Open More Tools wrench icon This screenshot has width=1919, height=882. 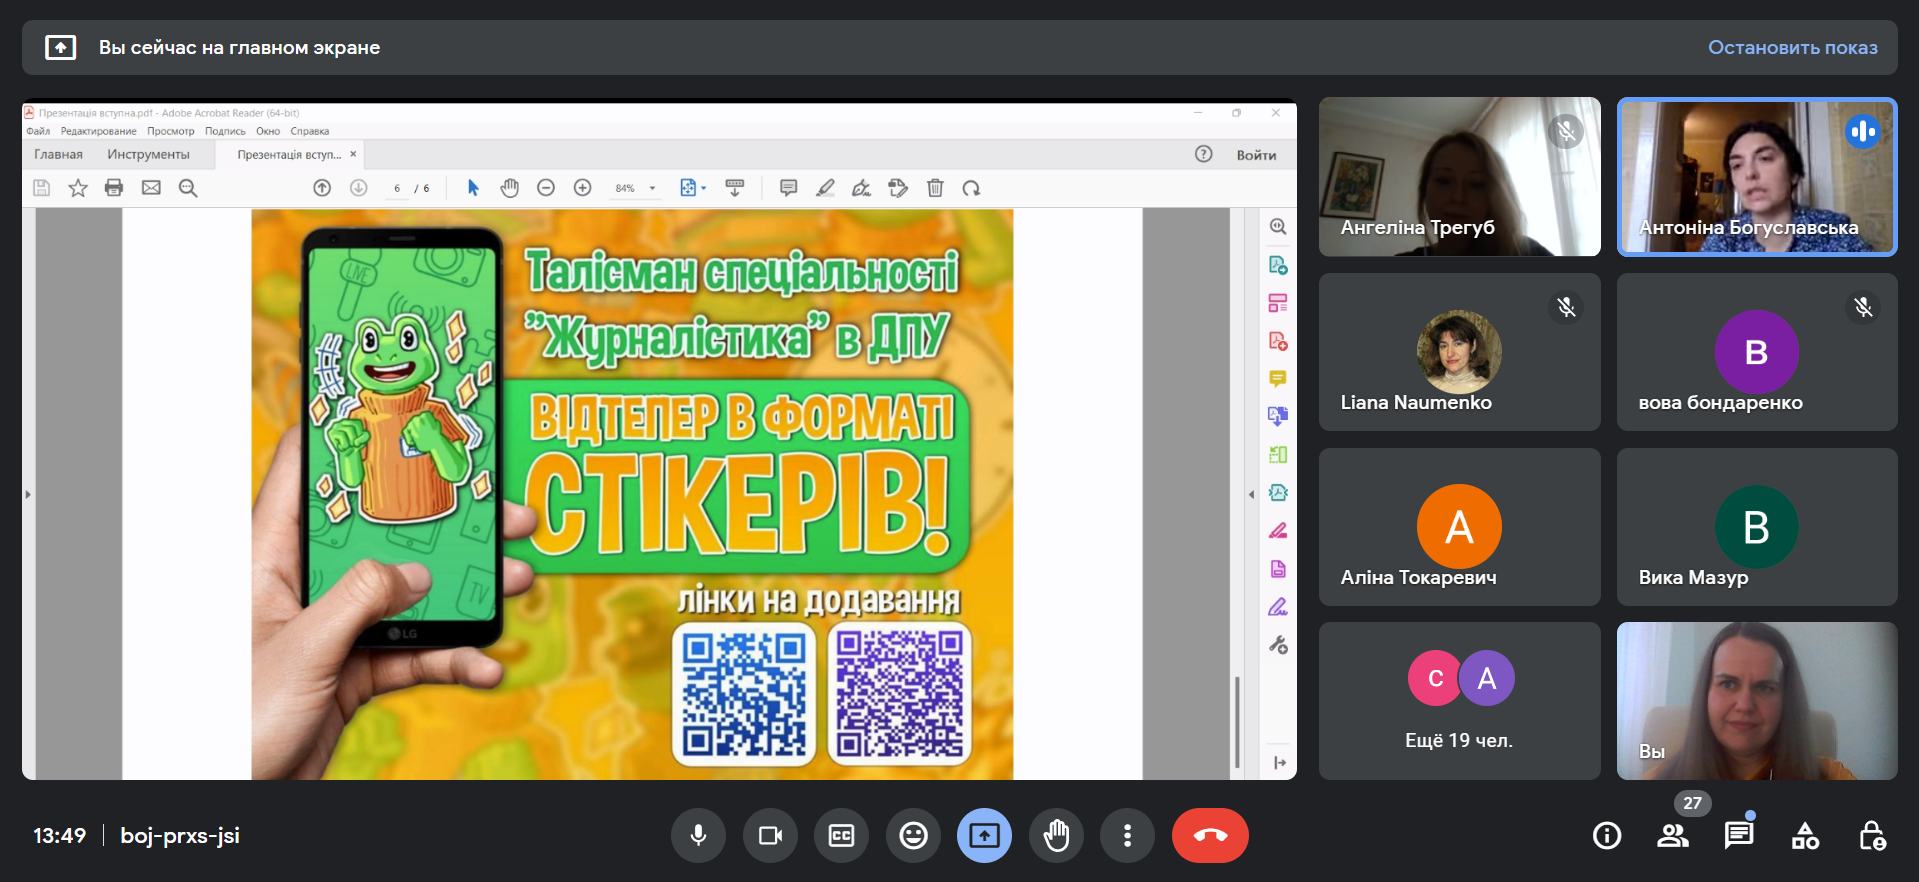point(1278,645)
